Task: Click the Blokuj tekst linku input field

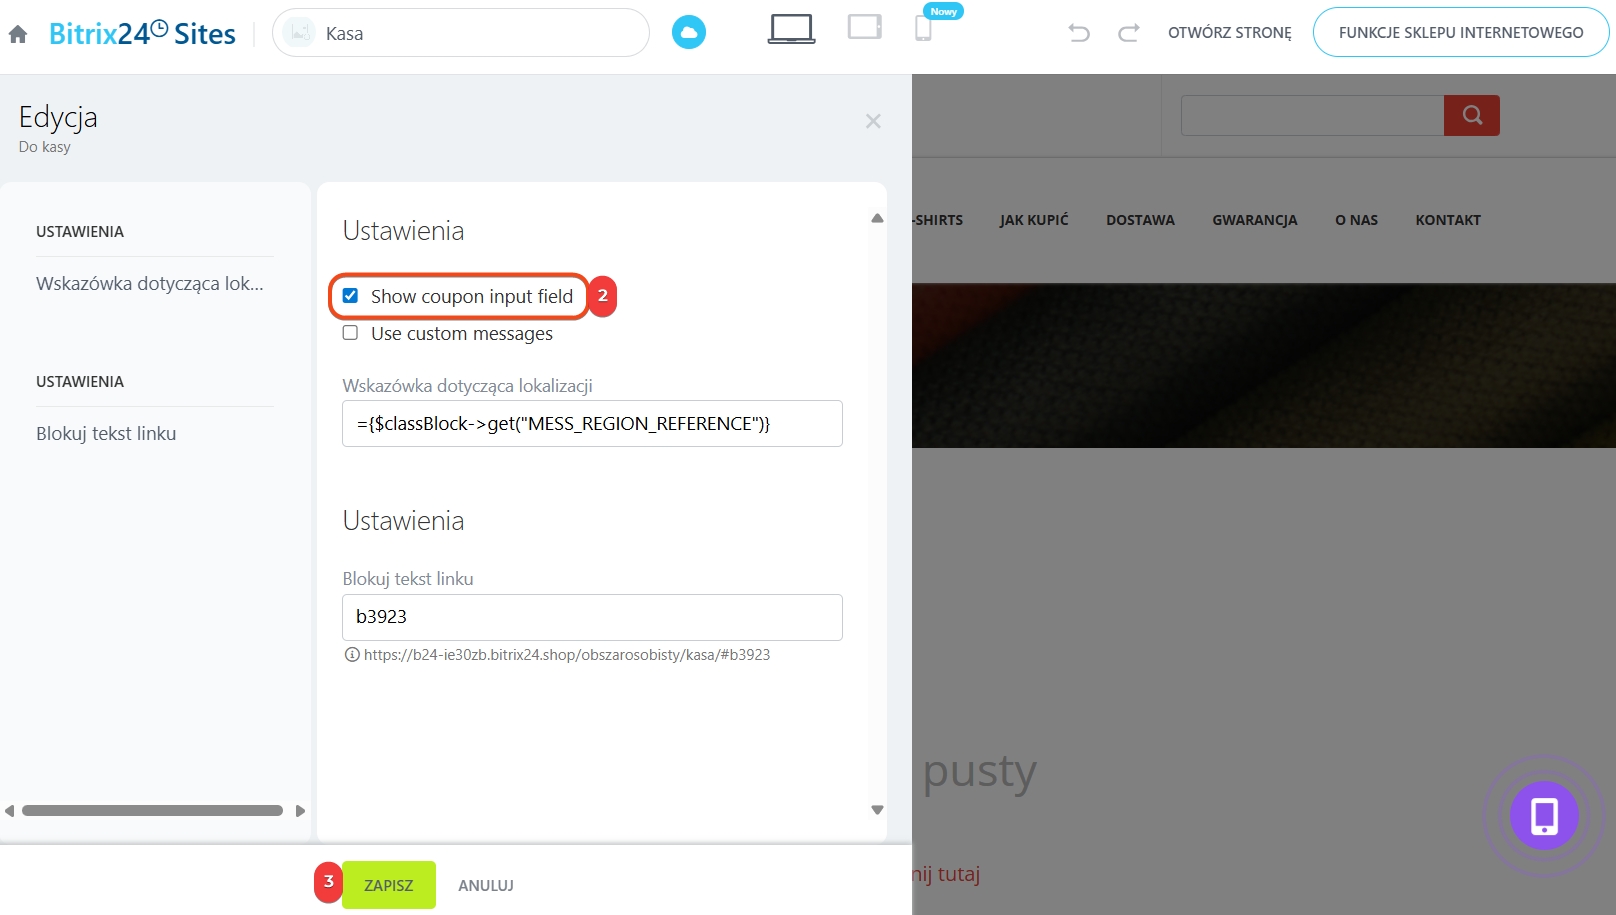Action: pos(592,617)
